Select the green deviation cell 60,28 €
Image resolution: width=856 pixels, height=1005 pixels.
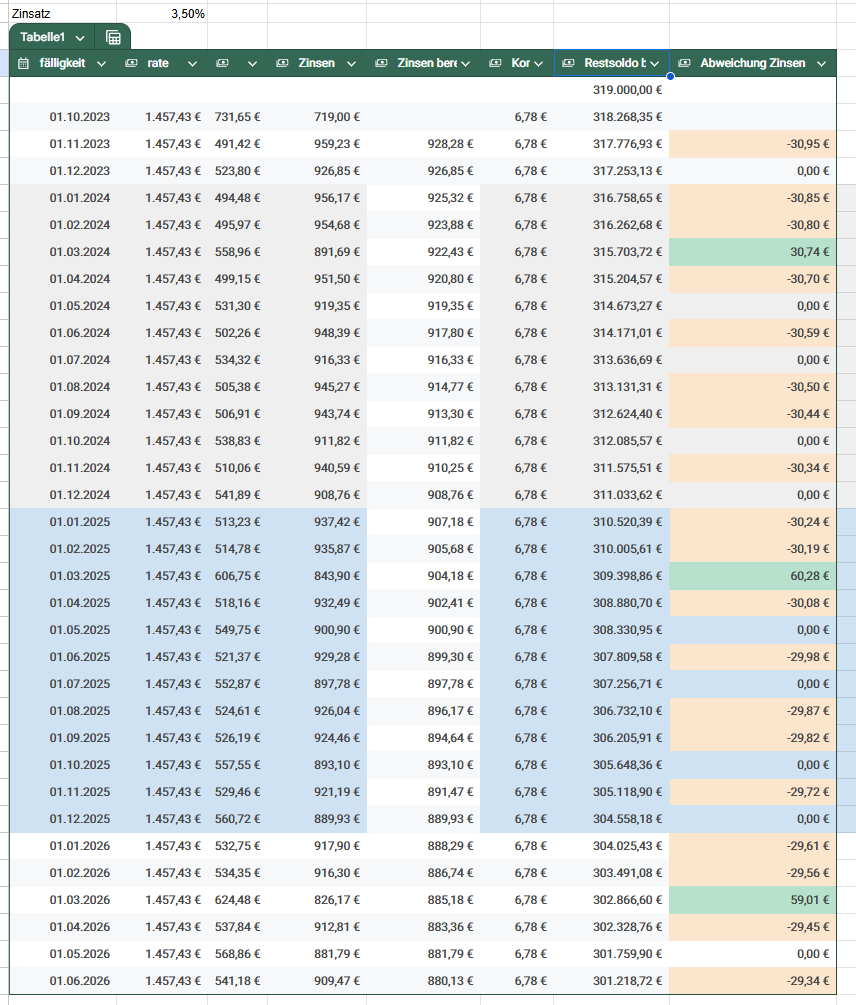click(753, 576)
